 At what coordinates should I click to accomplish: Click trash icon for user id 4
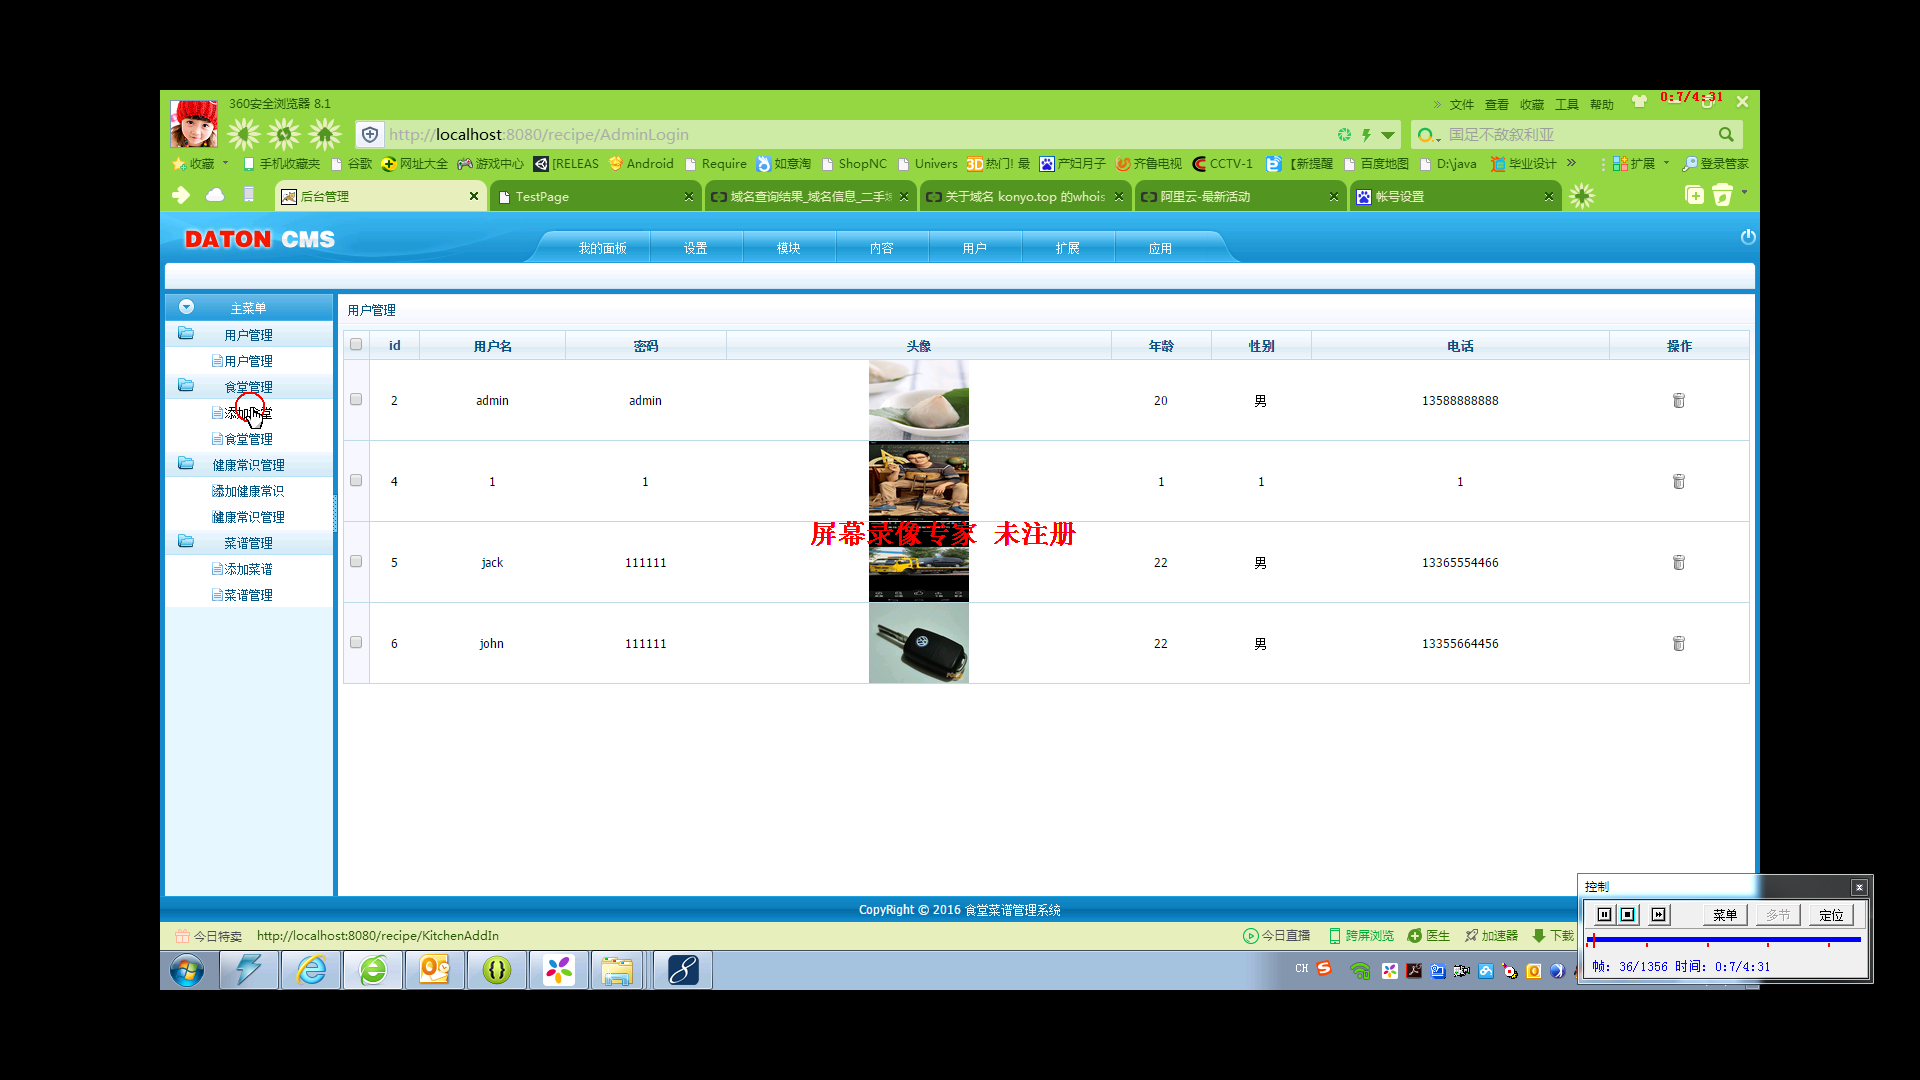pos(1679,481)
